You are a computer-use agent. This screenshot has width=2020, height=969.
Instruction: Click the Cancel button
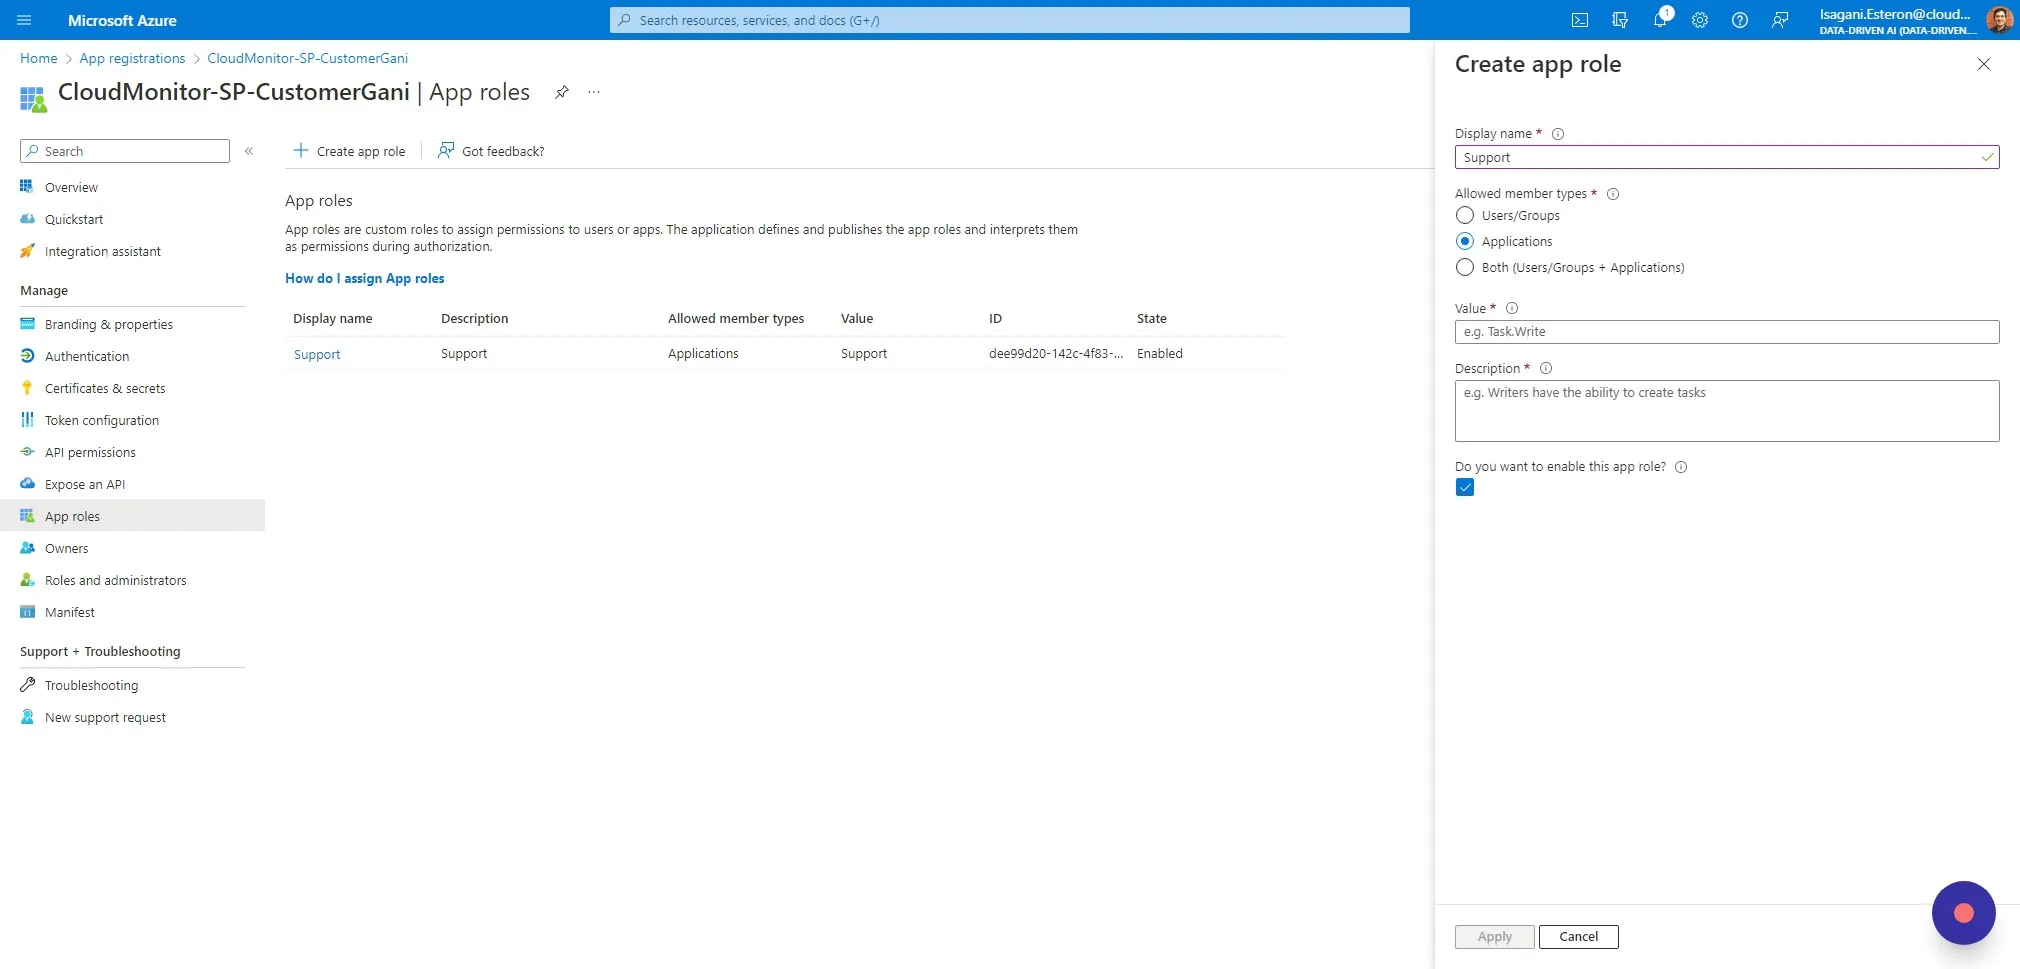pos(1579,937)
